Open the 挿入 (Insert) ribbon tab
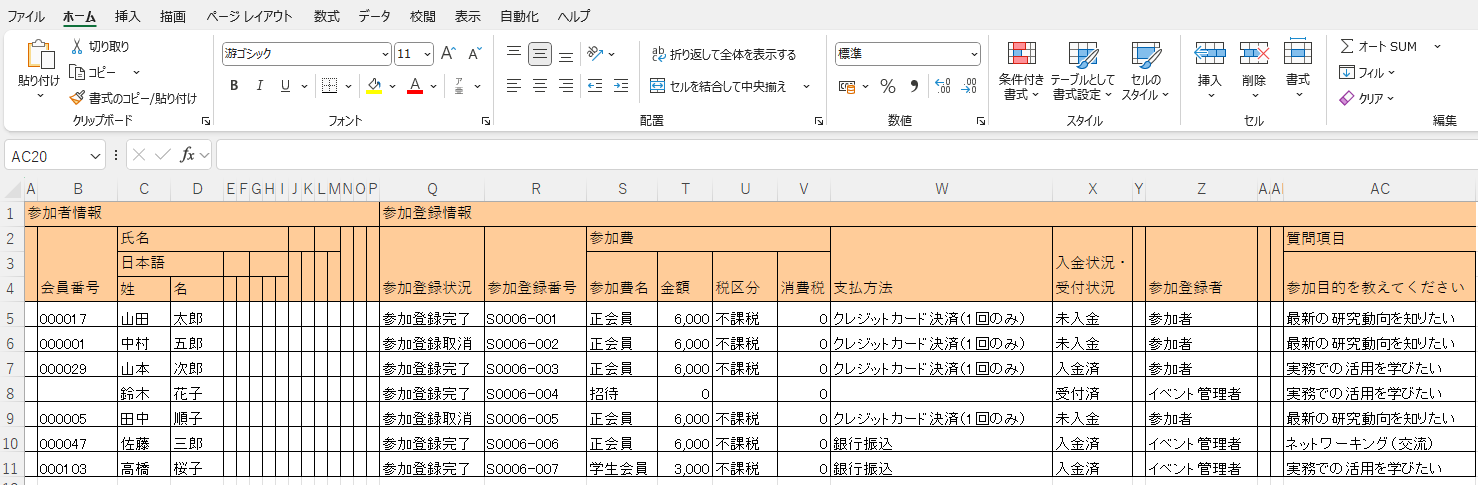This screenshot has width=1478, height=485. pyautogui.click(x=128, y=16)
